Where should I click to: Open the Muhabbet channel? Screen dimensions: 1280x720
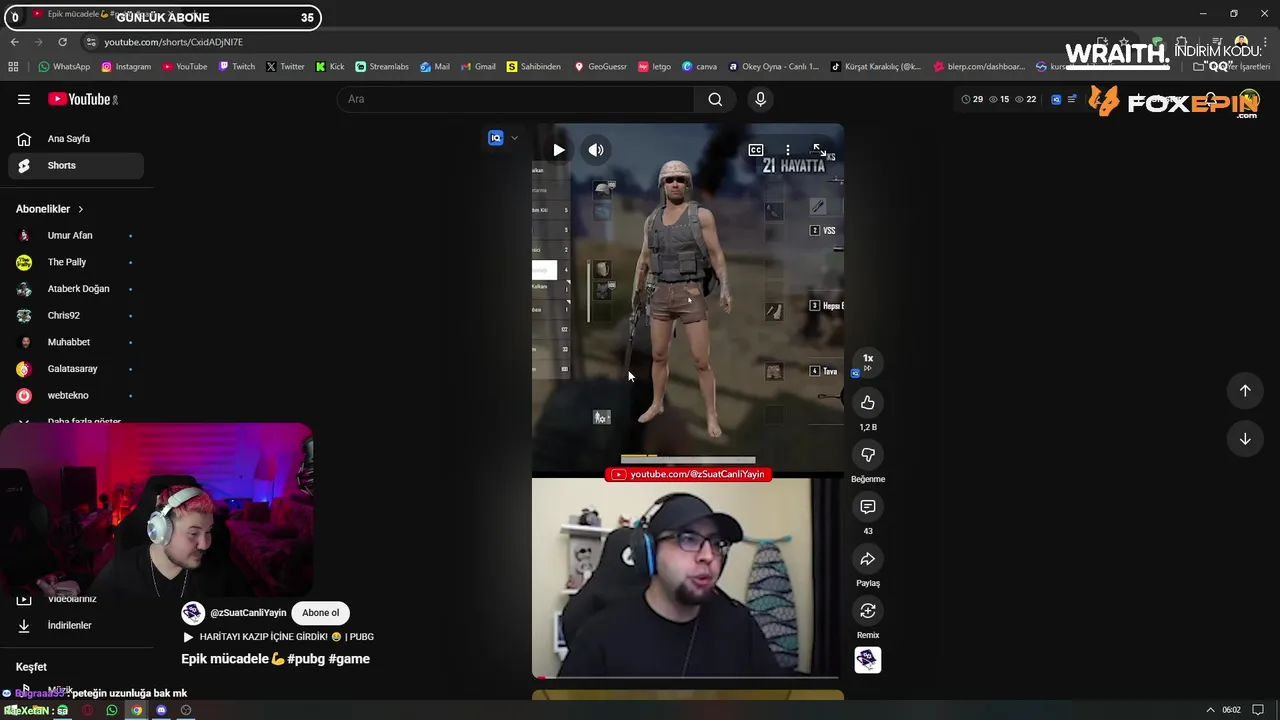click(76, 342)
